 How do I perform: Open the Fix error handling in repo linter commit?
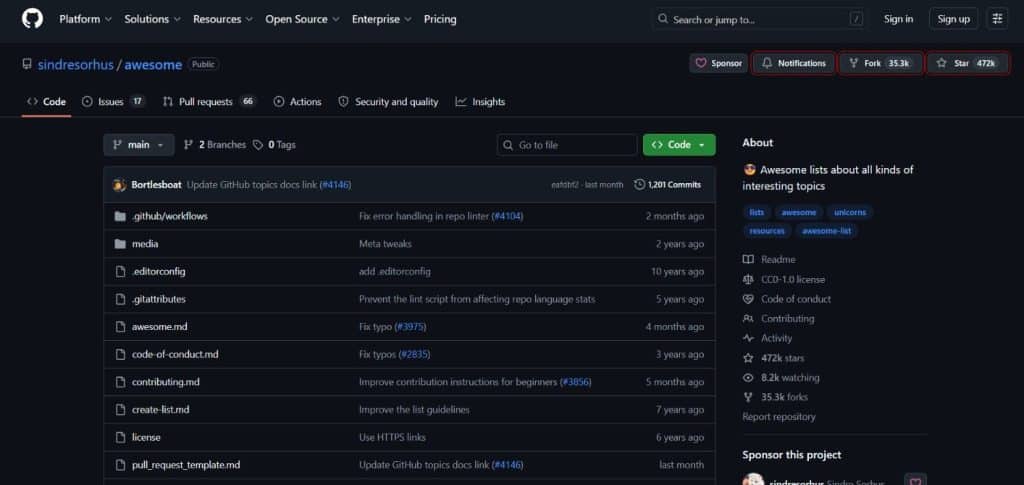[x=424, y=216]
